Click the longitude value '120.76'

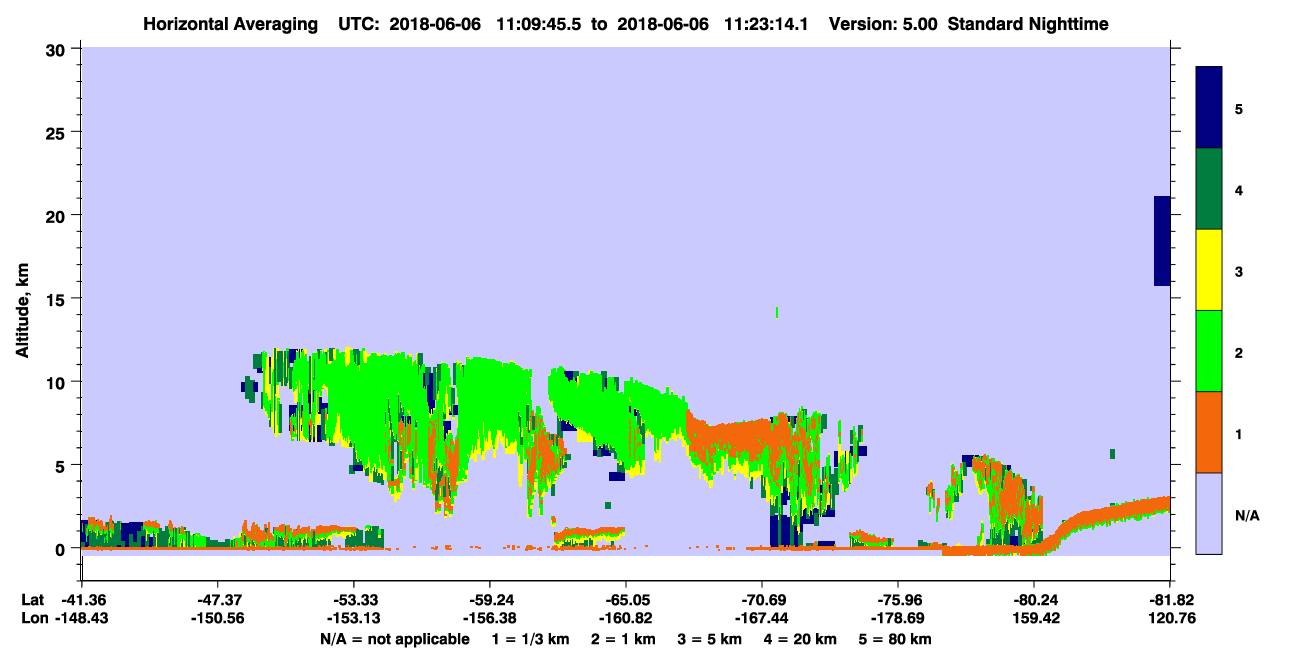1170,619
